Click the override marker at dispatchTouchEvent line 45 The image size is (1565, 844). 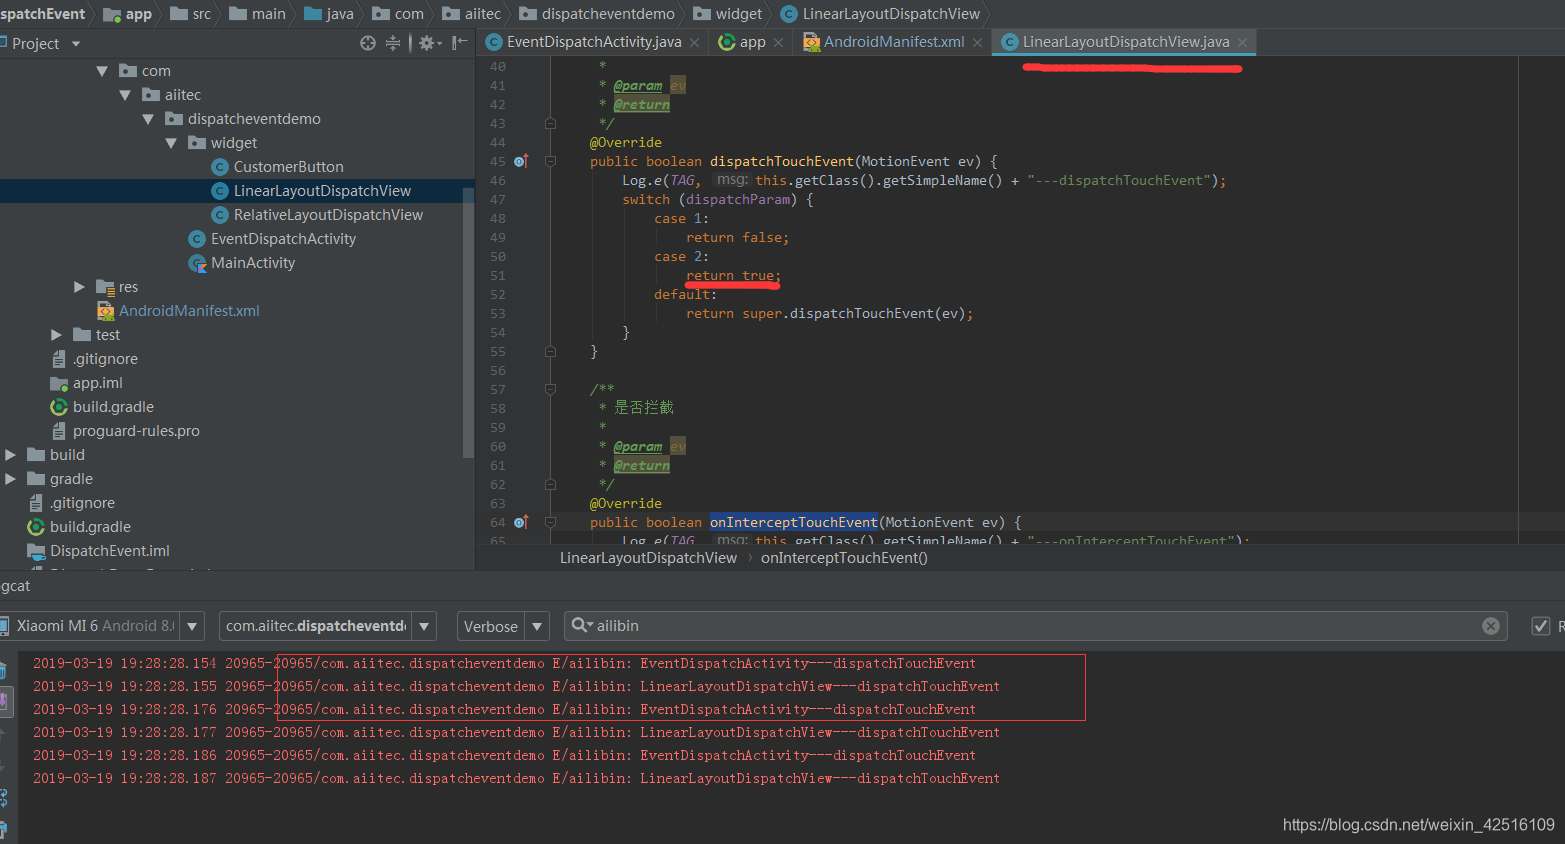pyautogui.click(x=520, y=161)
